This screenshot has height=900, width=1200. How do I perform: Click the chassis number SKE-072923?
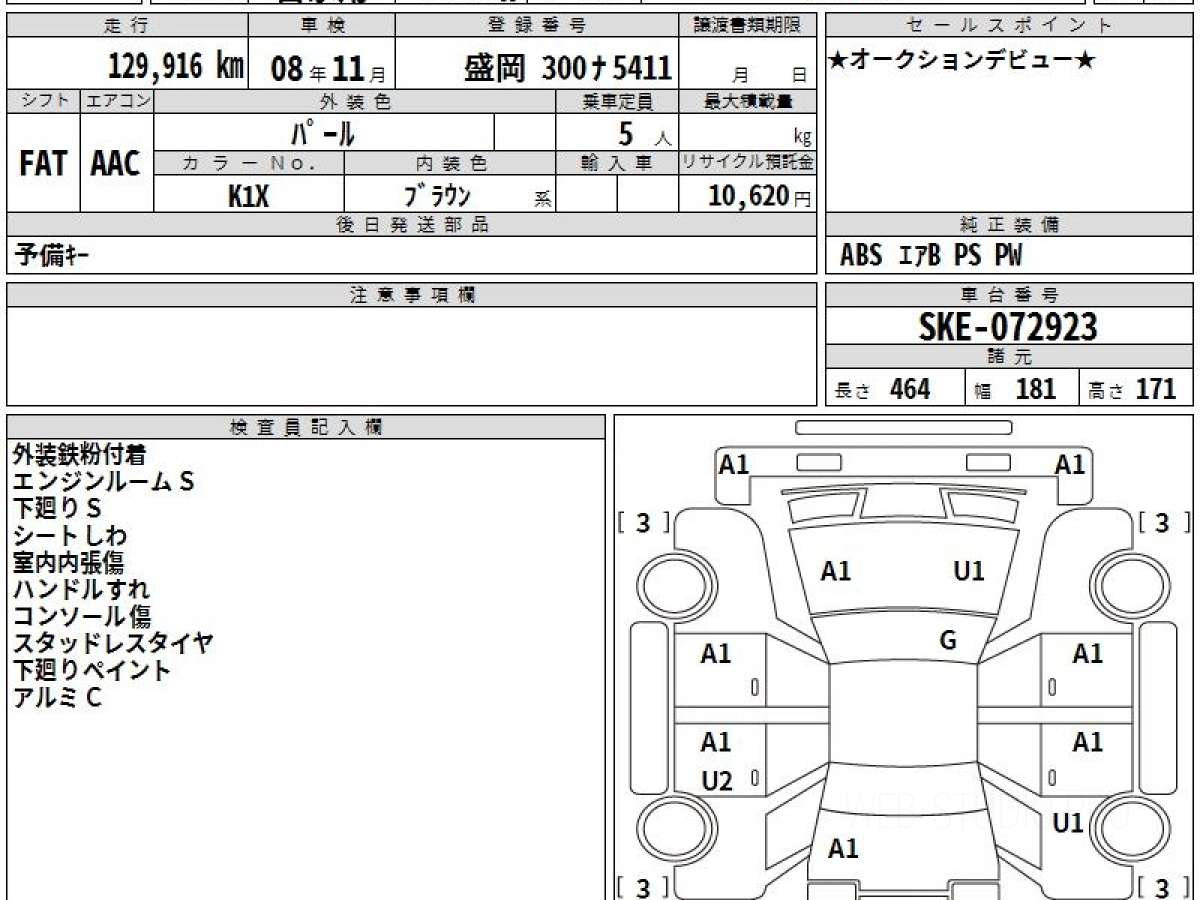1008,326
